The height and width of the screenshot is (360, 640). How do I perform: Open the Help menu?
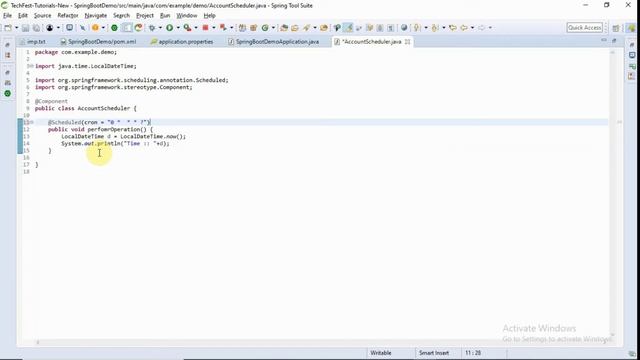pyautogui.click(x=209, y=16)
